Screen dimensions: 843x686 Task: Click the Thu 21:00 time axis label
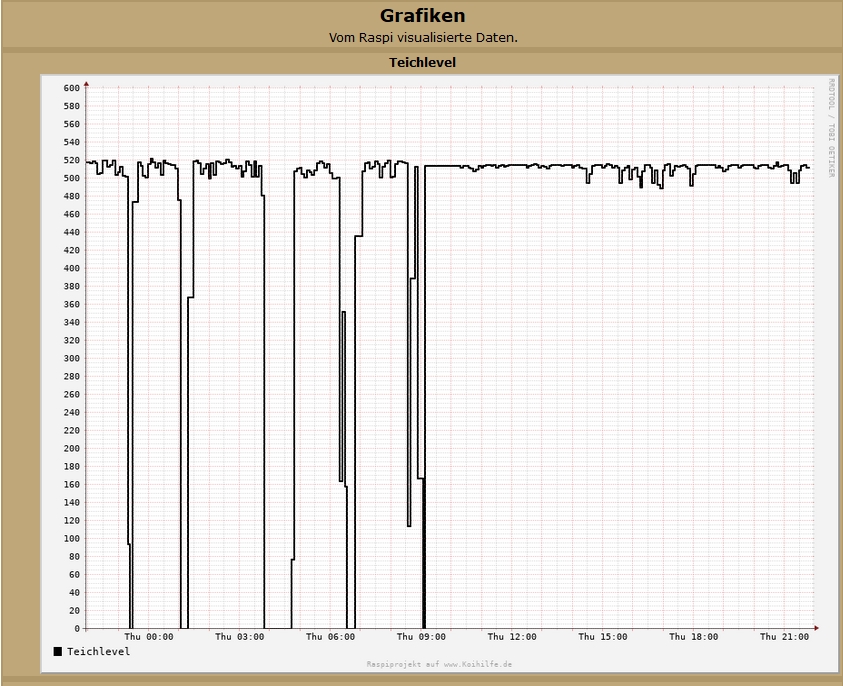click(x=784, y=636)
